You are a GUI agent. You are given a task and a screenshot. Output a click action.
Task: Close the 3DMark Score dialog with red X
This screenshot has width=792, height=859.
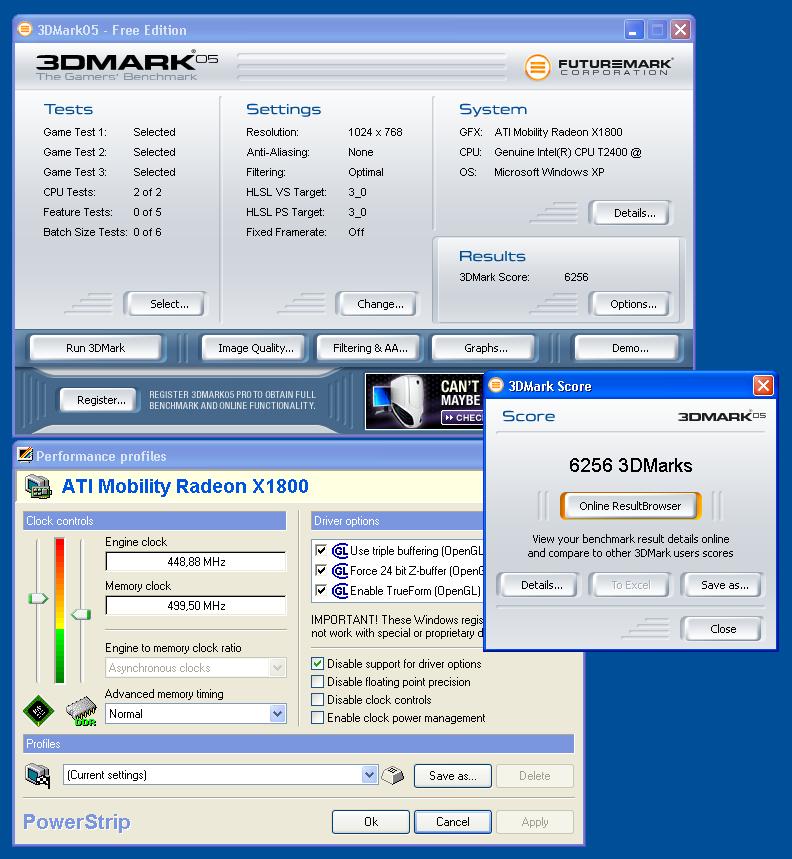[763, 385]
